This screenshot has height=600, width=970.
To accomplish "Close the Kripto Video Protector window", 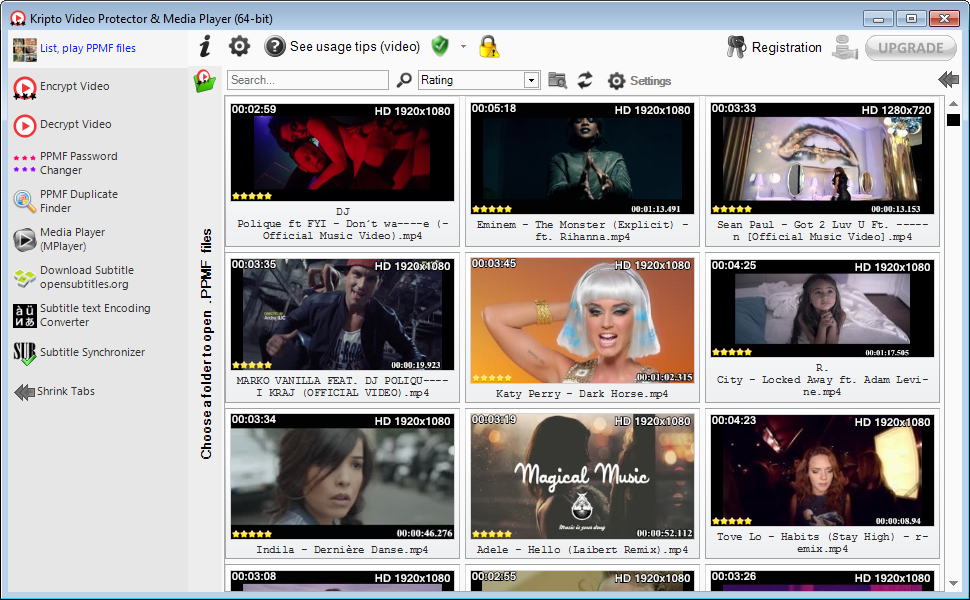I will click(x=945, y=19).
